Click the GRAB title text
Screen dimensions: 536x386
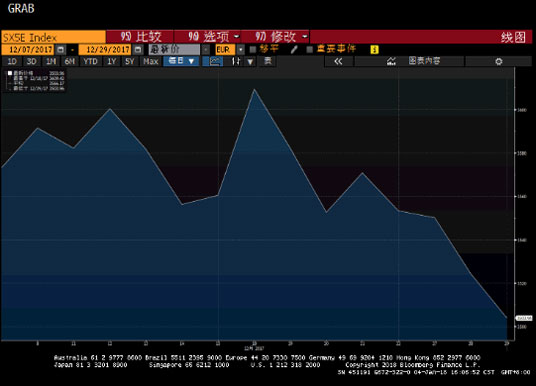[21, 8]
